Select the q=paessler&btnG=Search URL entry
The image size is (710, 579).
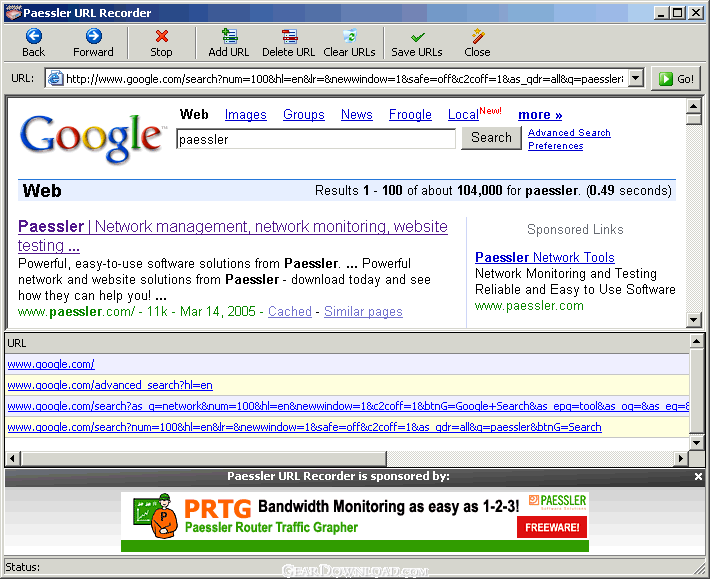(304, 427)
